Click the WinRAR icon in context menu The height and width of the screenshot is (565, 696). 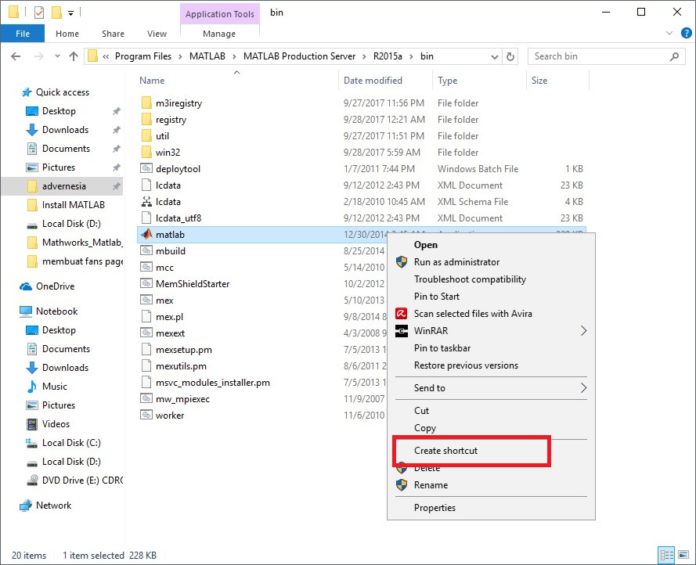401,331
